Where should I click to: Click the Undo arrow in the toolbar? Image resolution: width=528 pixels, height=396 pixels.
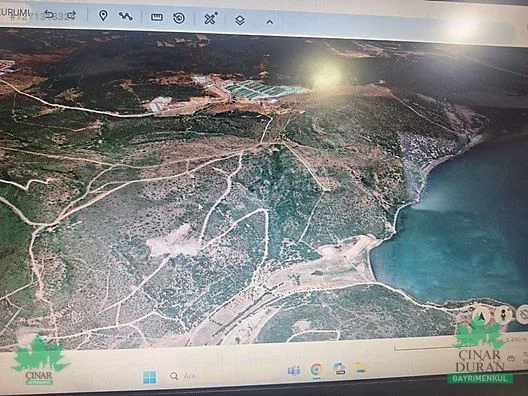point(49,14)
